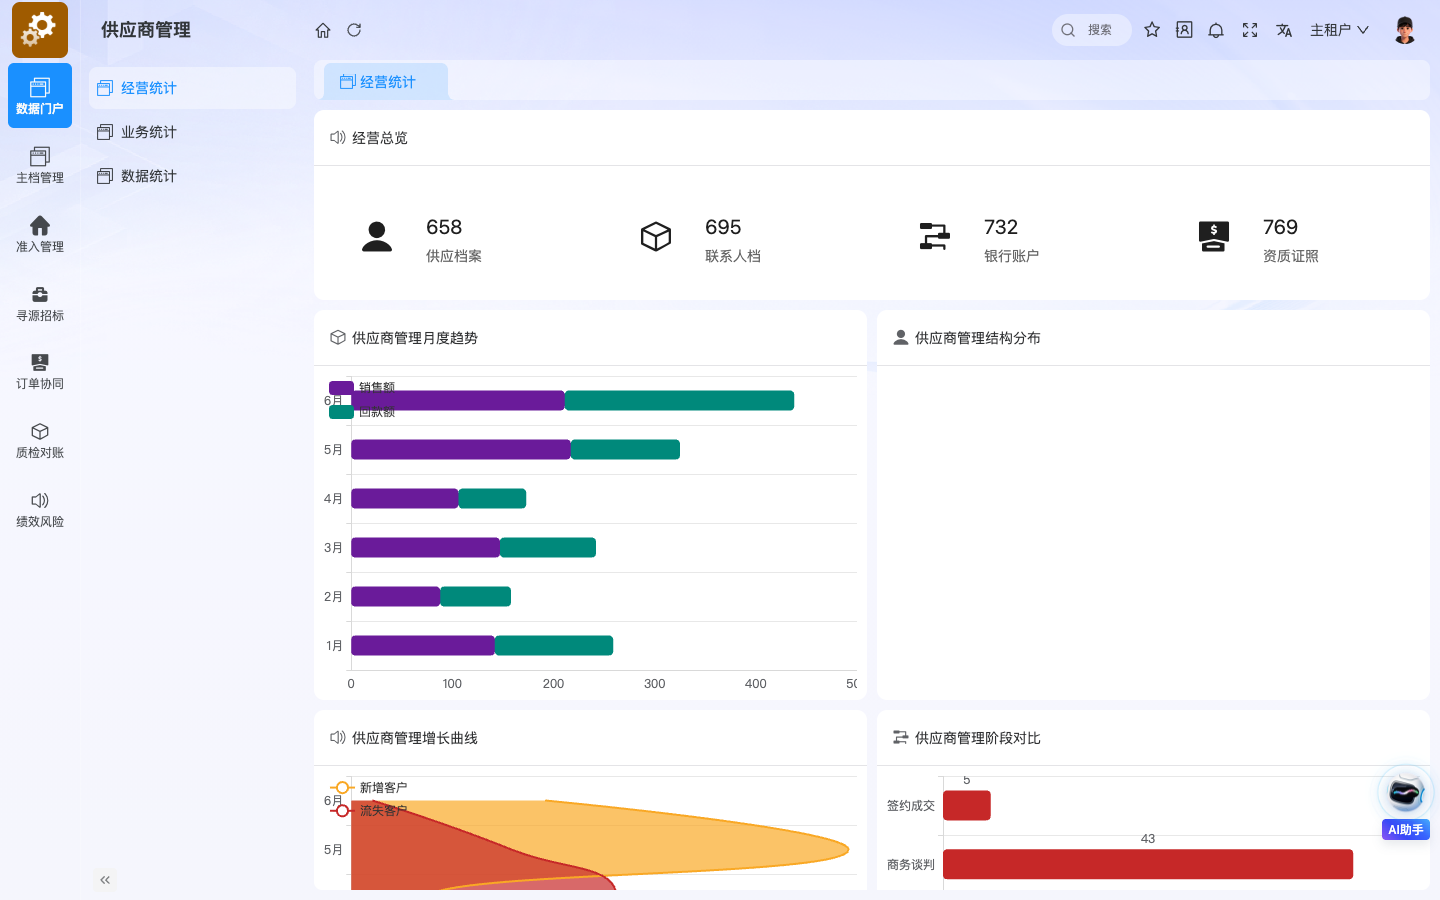Open 寻源招标 module
This screenshot has width=1440, height=900.
coord(40,303)
